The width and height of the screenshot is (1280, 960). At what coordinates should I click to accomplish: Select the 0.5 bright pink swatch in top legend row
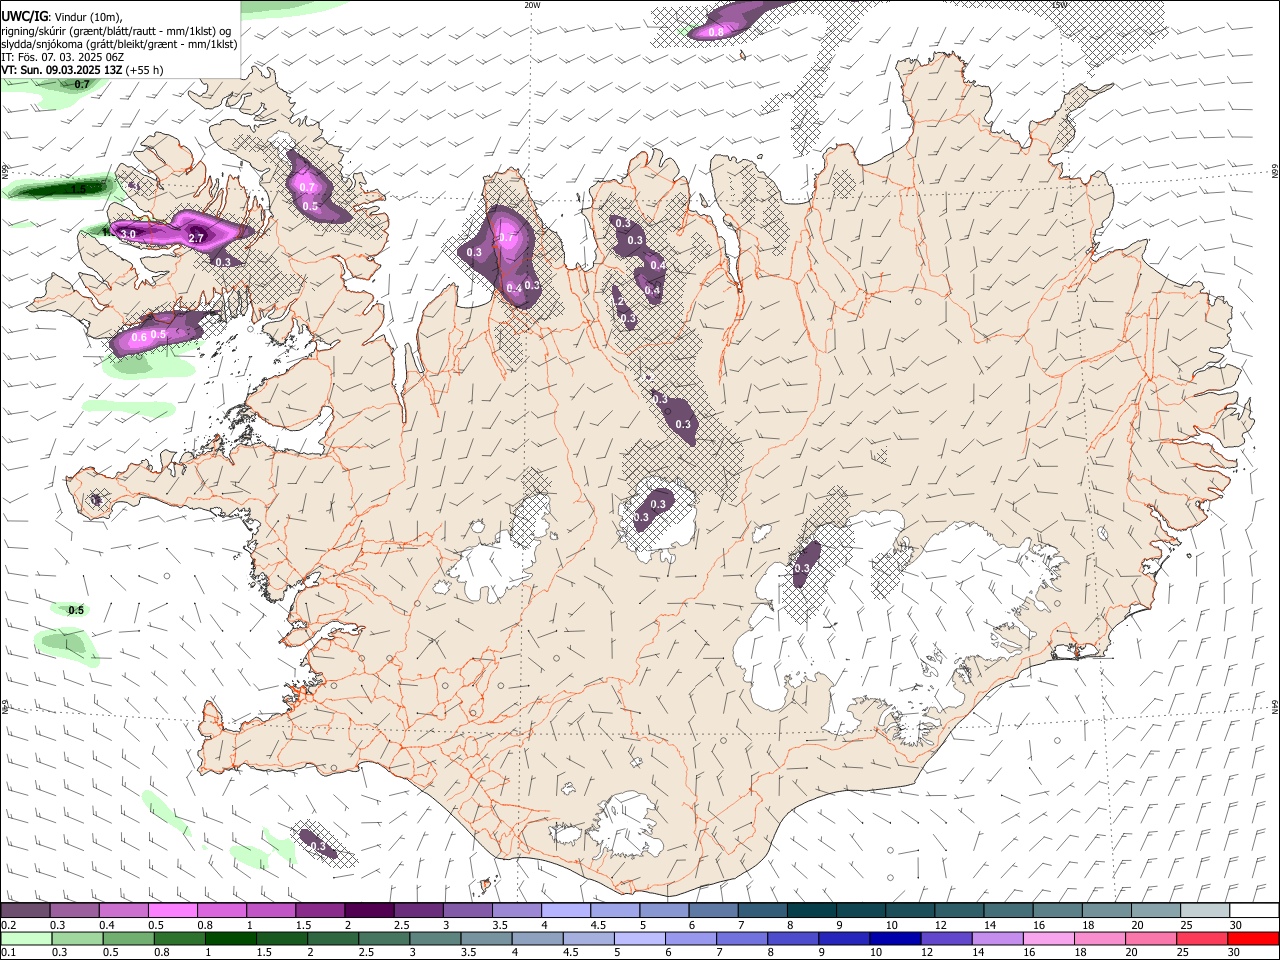172,911
